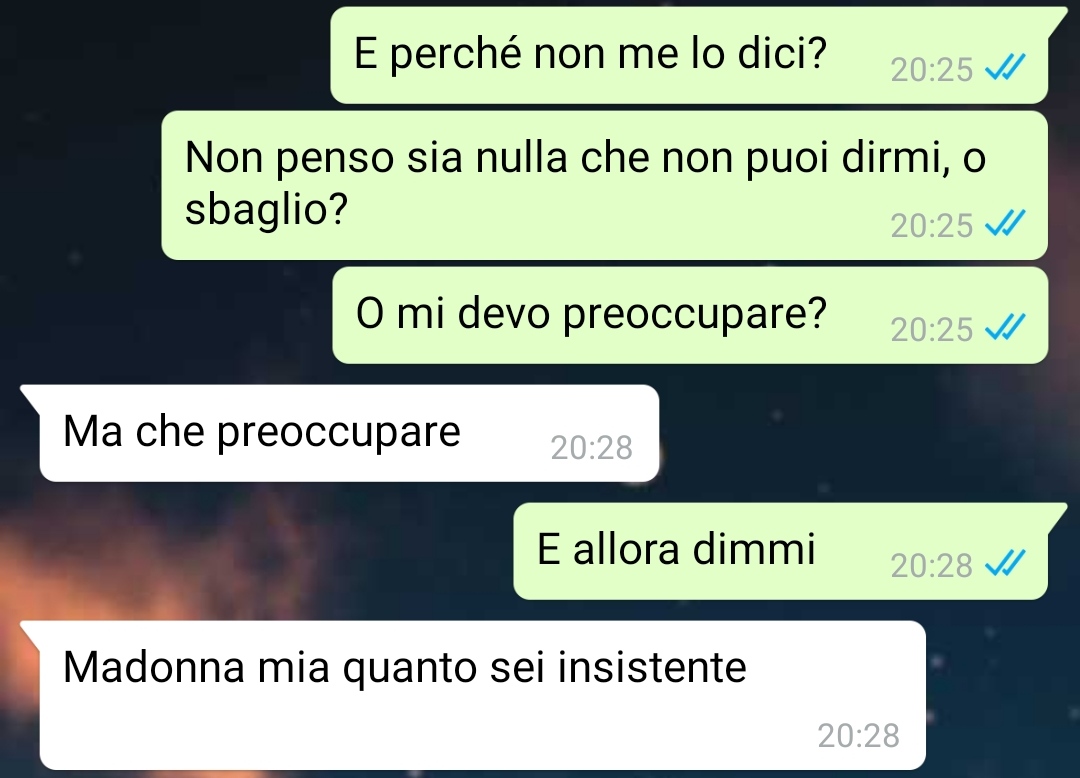Select the 'O mi devo preoccupare?' message

point(690,315)
